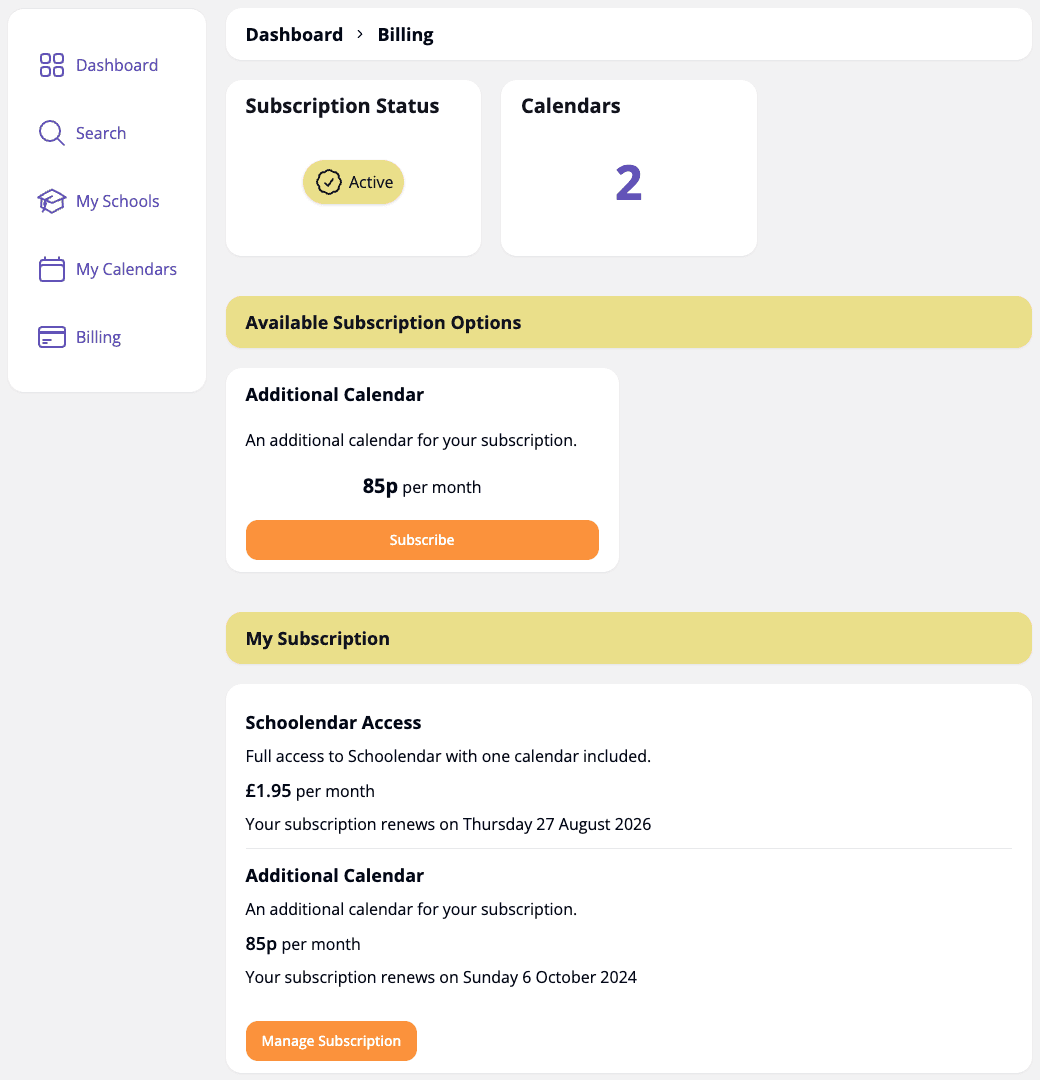Image resolution: width=1040 pixels, height=1080 pixels.
Task: Open the My Calendars sidebar link
Action: (x=126, y=270)
